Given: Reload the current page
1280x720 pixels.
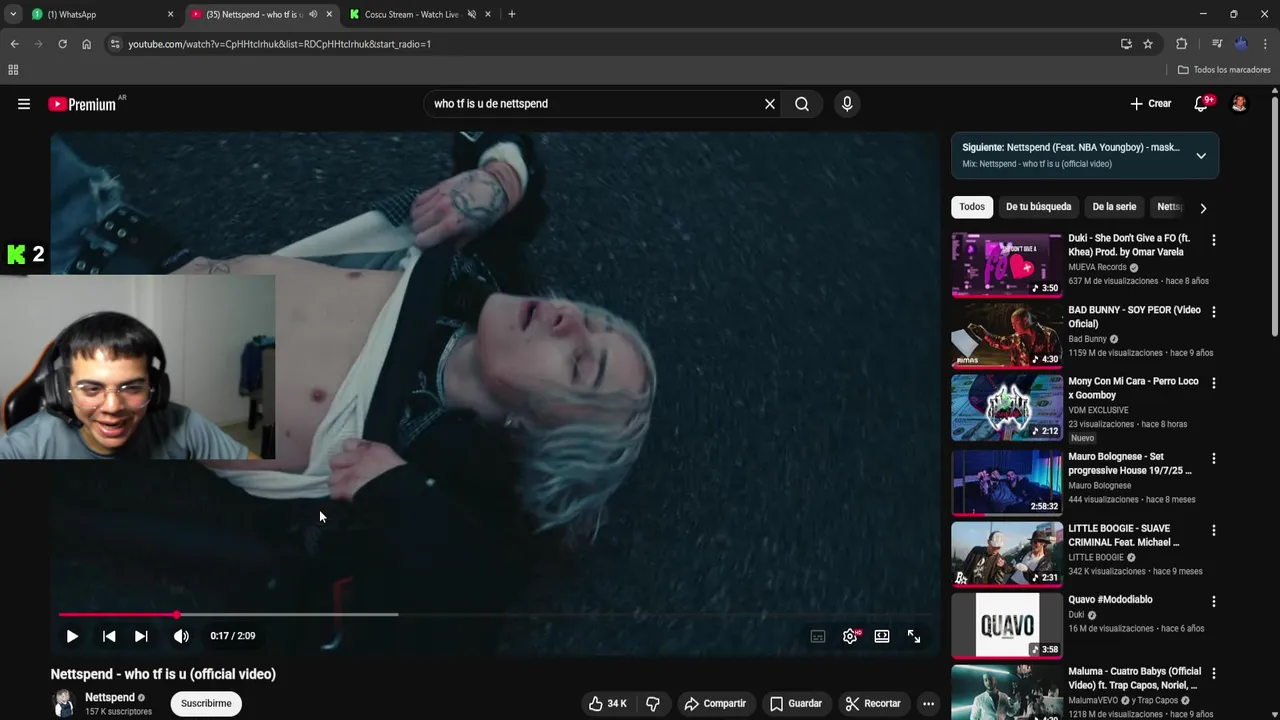Looking at the screenshot, I should coord(62,44).
